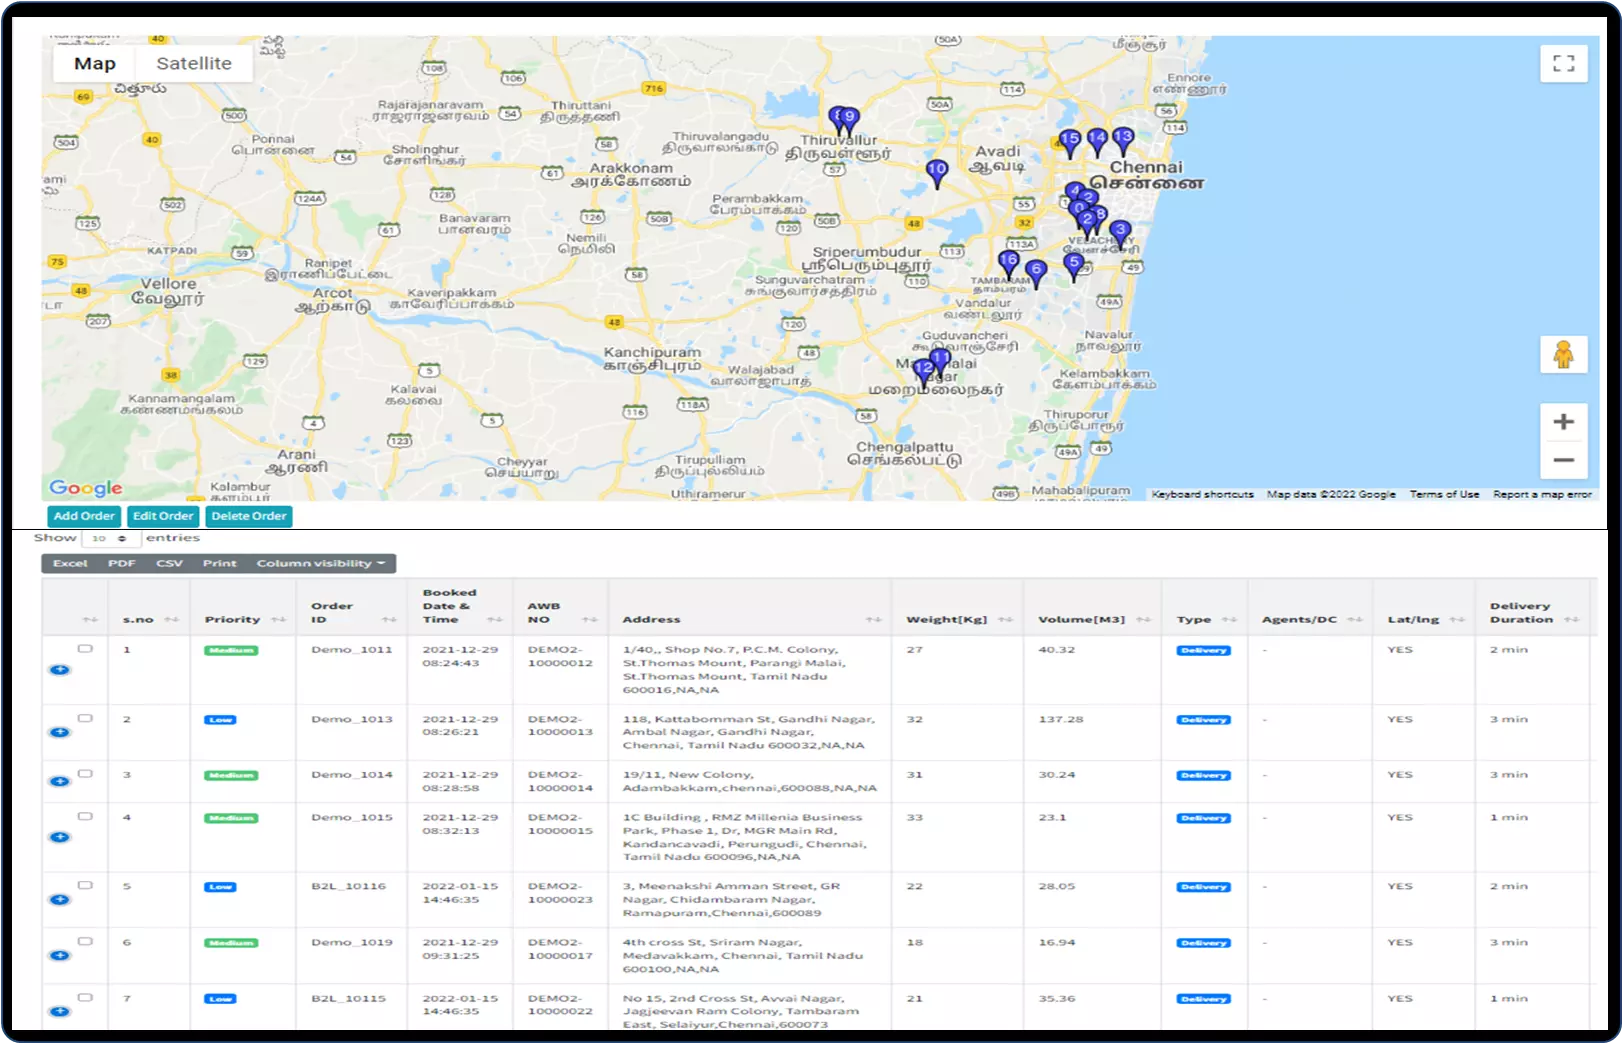This screenshot has height=1044, width=1623.
Task: Expand row details for Demo_1011
Action: tap(60, 670)
